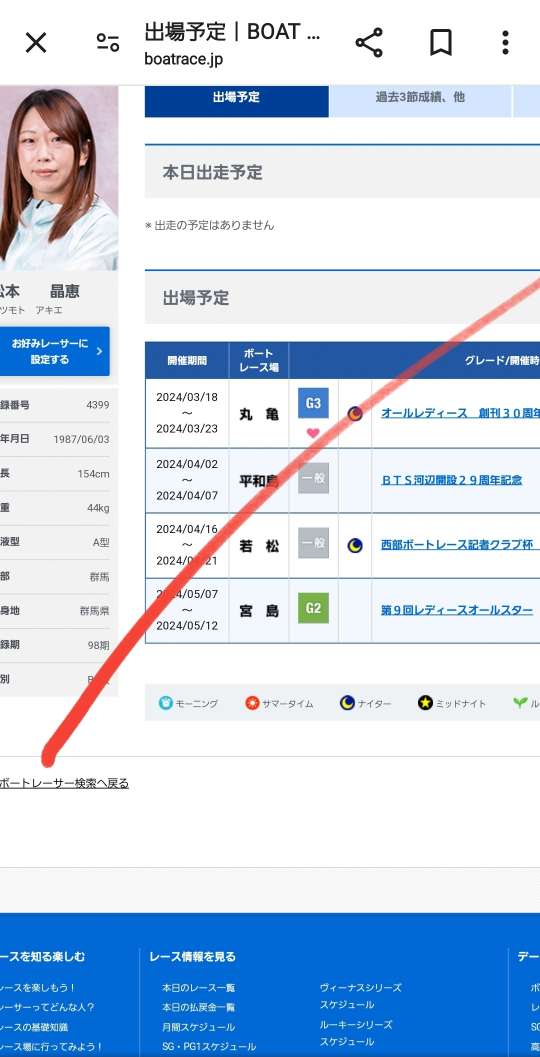Open 月間スケジュール footer link

pyautogui.click(x=198, y=1027)
